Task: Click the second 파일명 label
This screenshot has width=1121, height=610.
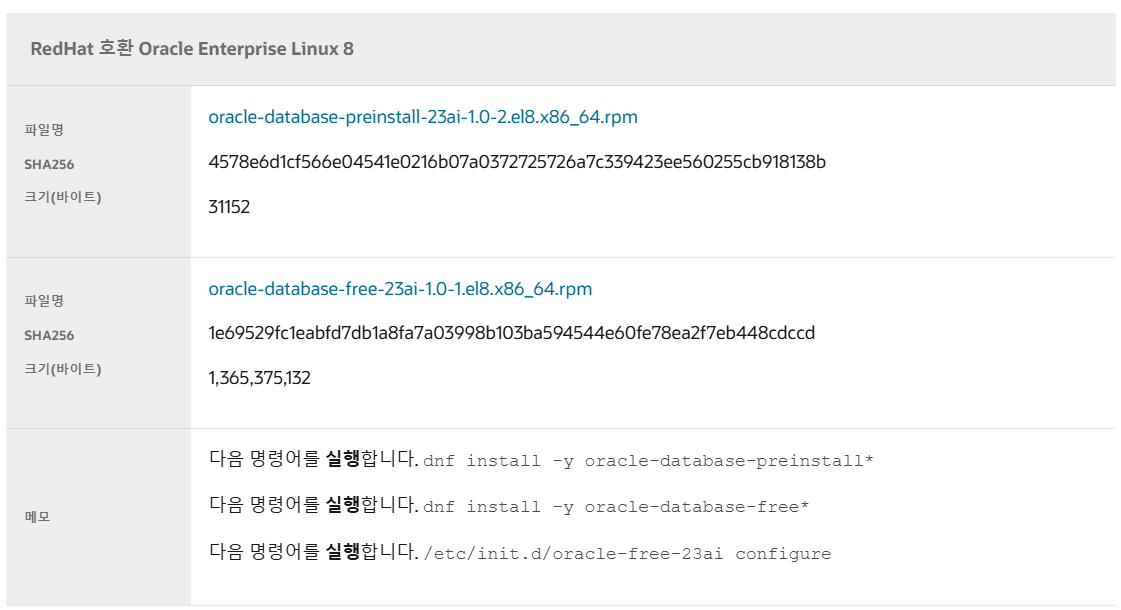Action: pyautogui.click(x=44, y=301)
